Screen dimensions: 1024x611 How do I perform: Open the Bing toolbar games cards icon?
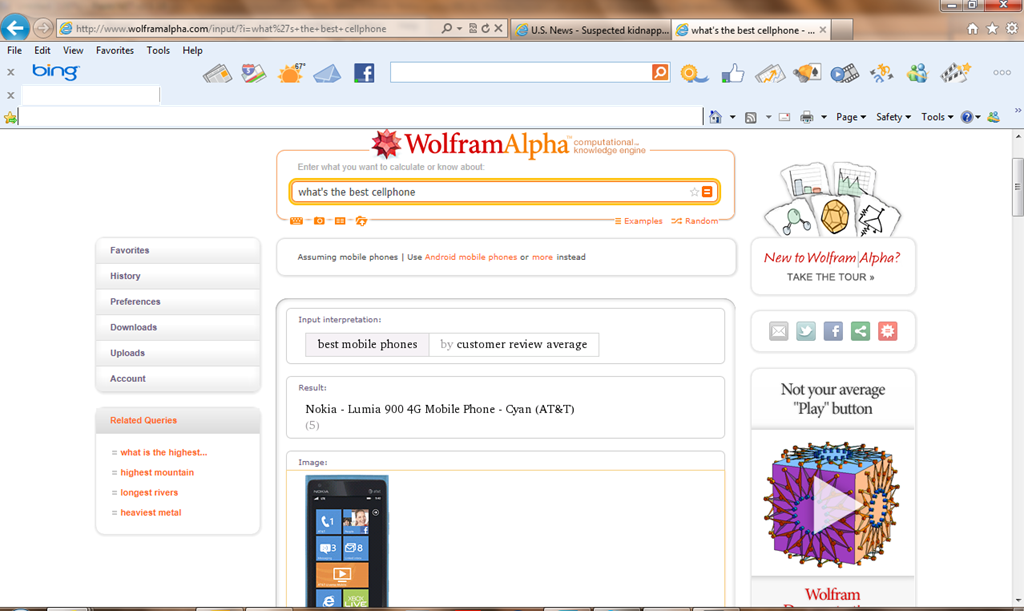[807, 73]
